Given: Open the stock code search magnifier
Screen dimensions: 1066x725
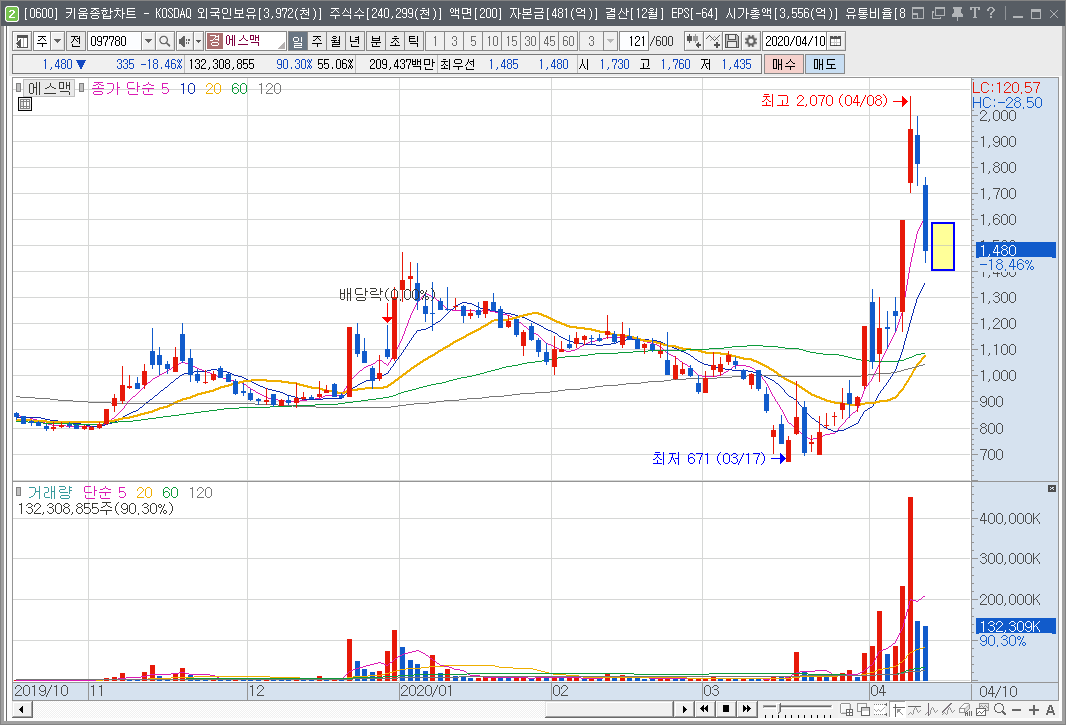Looking at the screenshot, I should [x=165, y=41].
